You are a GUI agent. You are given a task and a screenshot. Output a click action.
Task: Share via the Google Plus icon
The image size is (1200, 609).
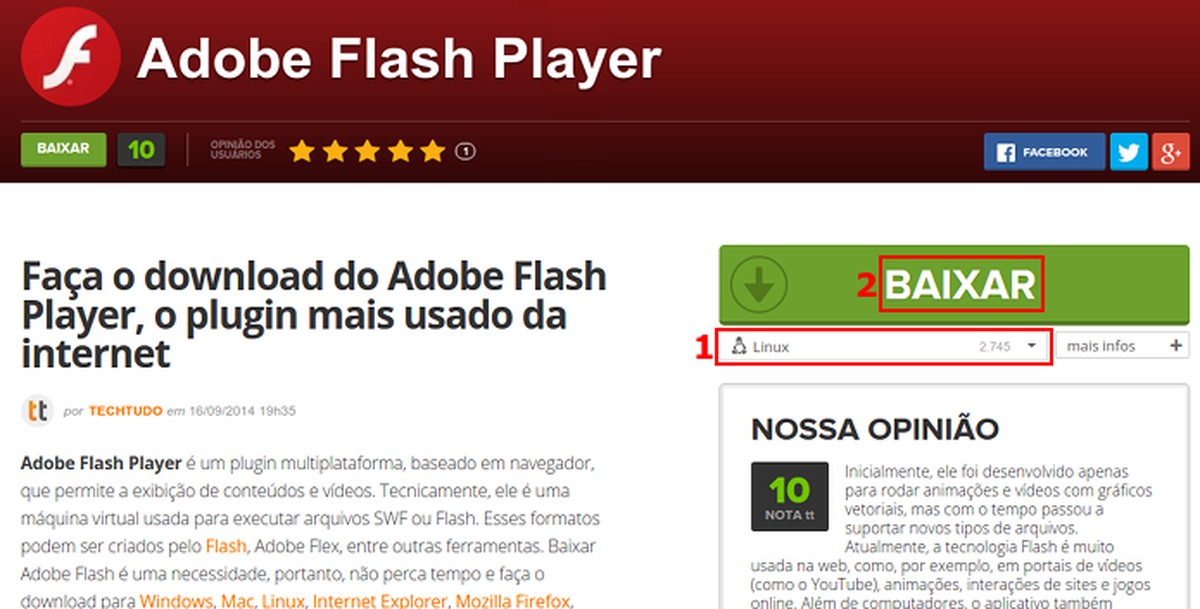(1170, 152)
